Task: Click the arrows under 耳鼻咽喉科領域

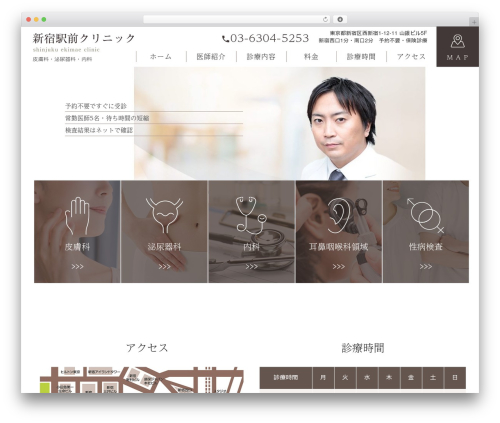Action: tap(339, 266)
